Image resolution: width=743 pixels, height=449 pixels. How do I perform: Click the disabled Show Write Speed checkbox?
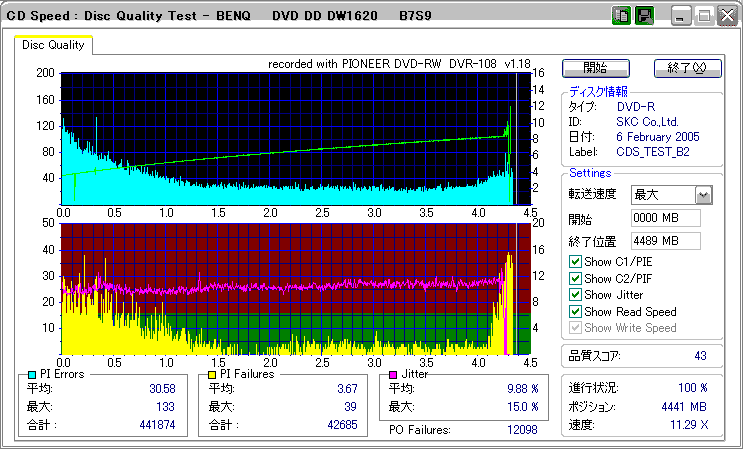click(x=575, y=328)
